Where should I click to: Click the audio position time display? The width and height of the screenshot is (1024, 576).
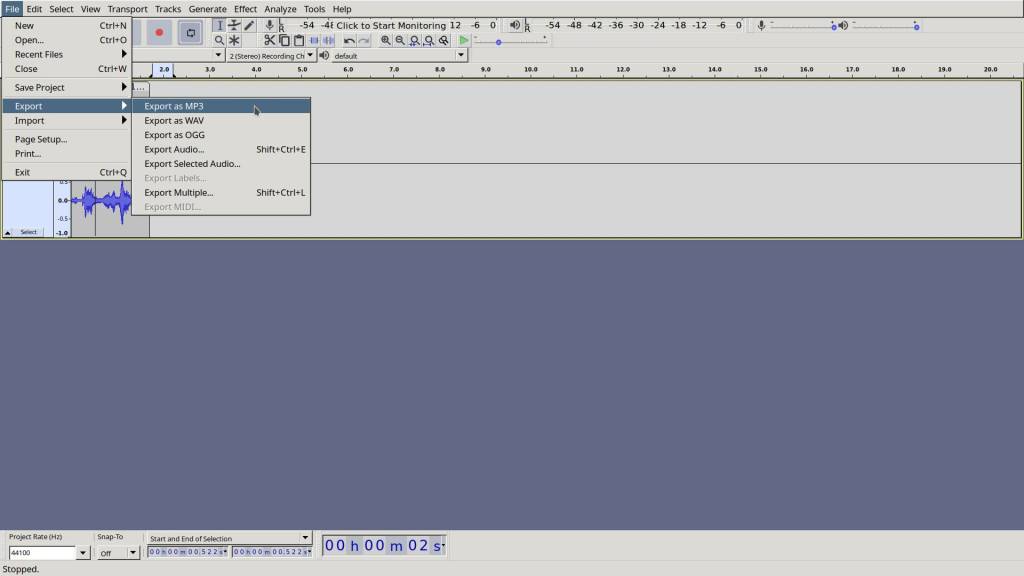point(385,545)
